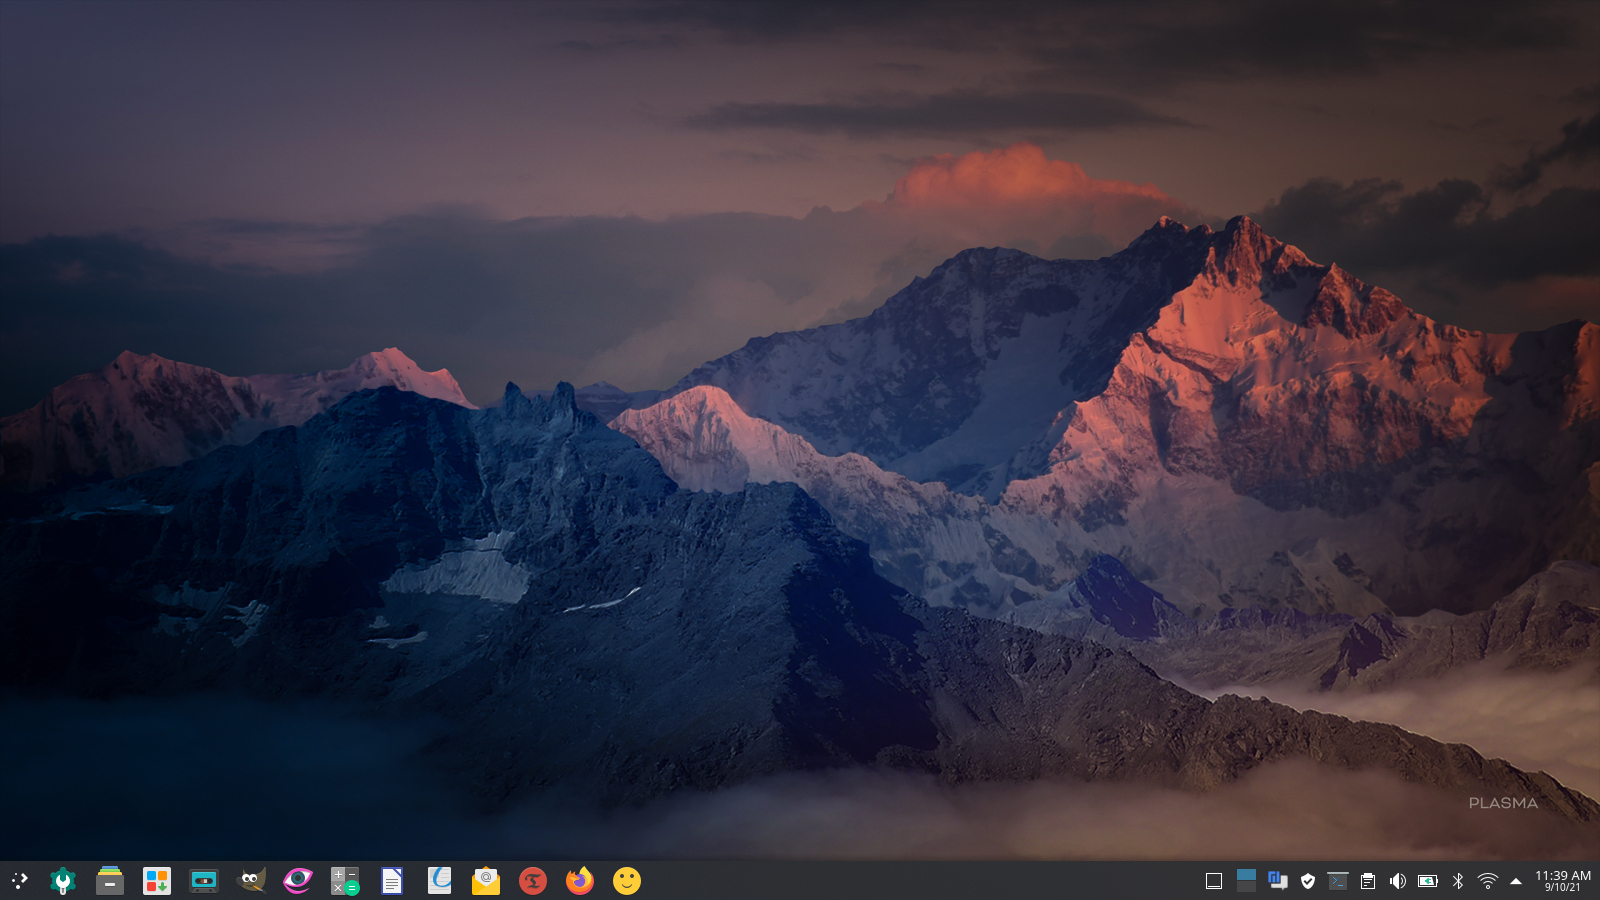This screenshot has width=1600, height=900.
Task: Open the battery and power tray icon
Action: pos(1428,881)
